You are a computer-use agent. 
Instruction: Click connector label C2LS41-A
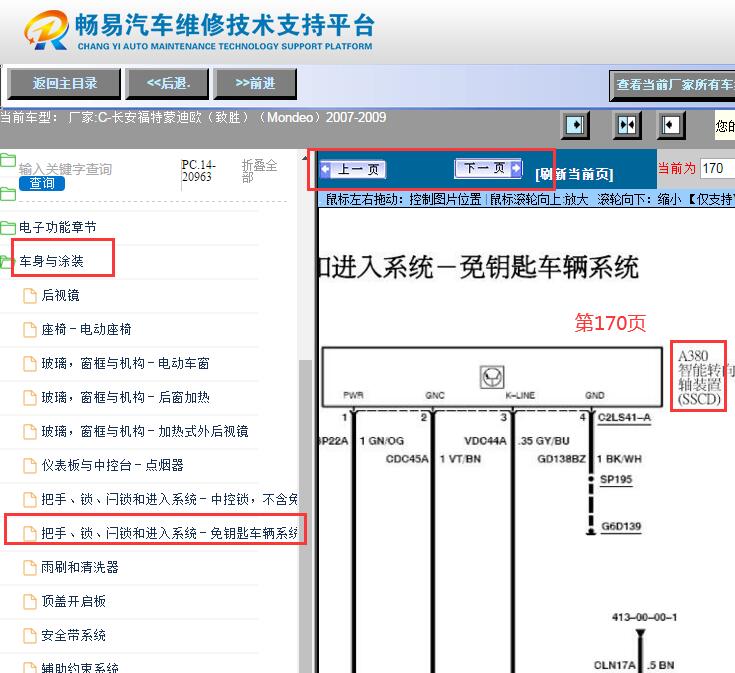pyautogui.click(x=624, y=418)
